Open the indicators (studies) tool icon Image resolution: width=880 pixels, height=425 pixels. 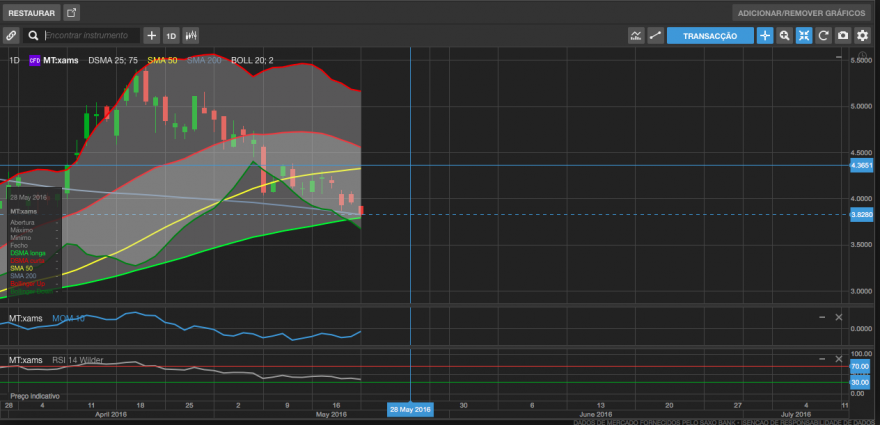point(636,35)
